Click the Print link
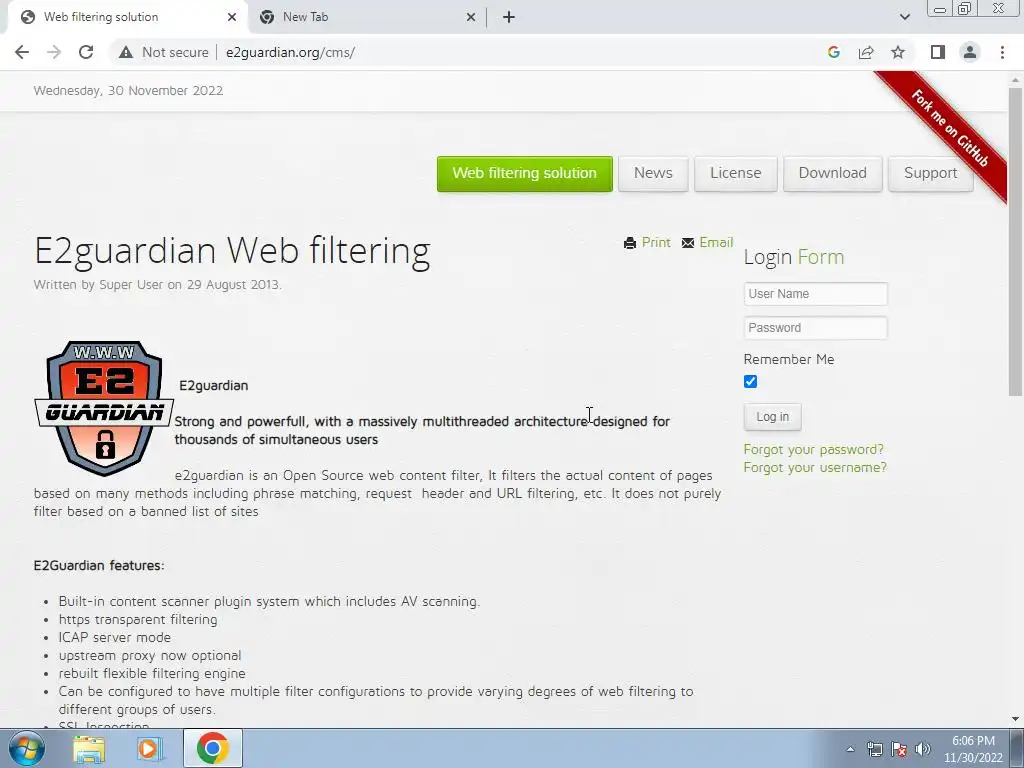Screen dimensions: 1024x768 (x=656, y=243)
